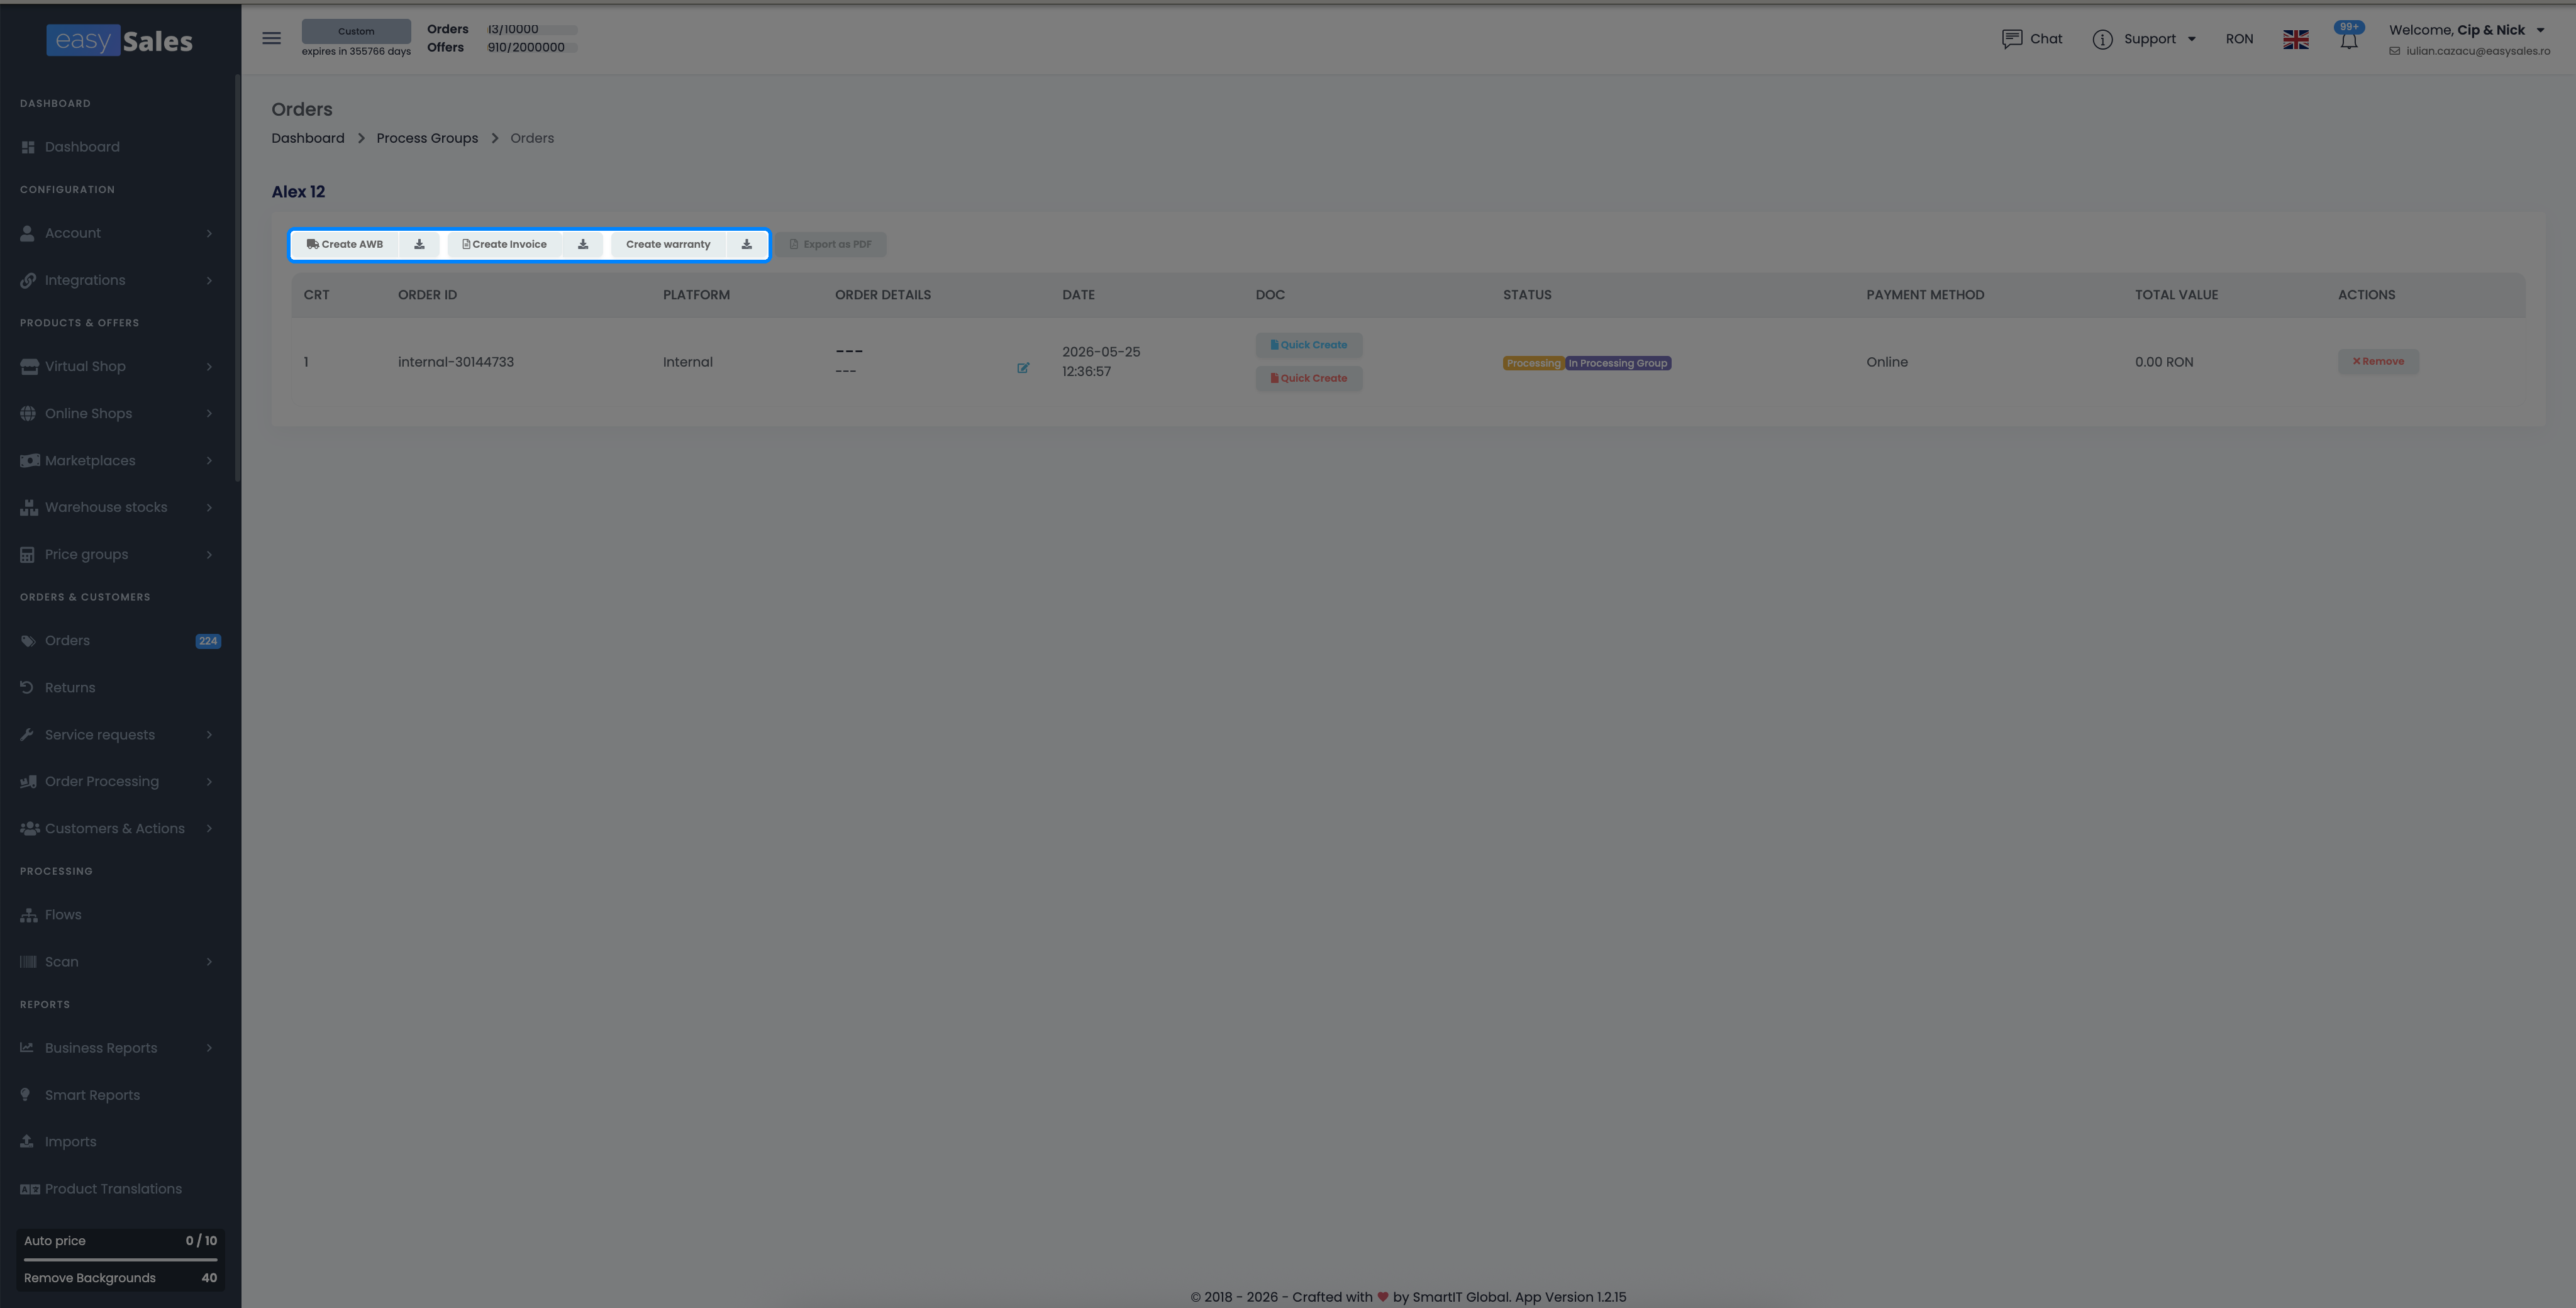Open the notifications bell
This screenshot has width=2576, height=1308.
tap(2349, 40)
